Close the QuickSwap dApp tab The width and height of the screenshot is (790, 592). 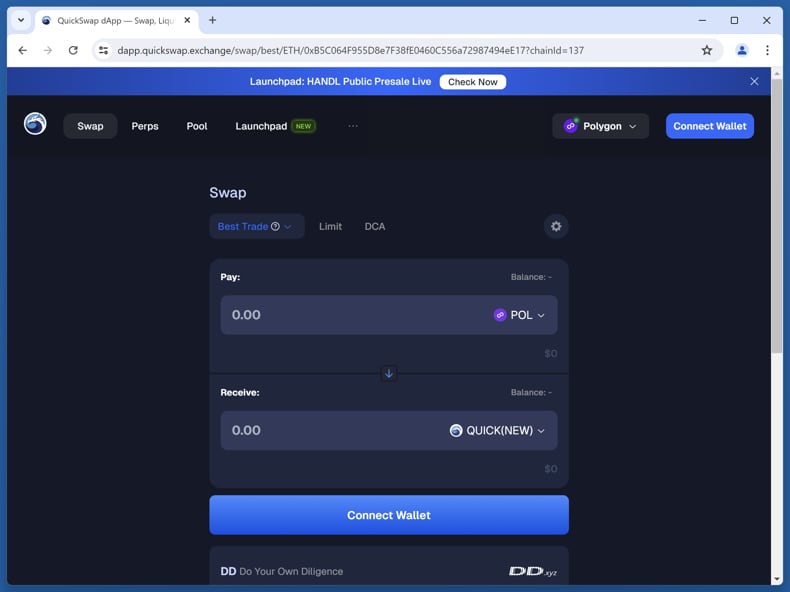pos(187,20)
